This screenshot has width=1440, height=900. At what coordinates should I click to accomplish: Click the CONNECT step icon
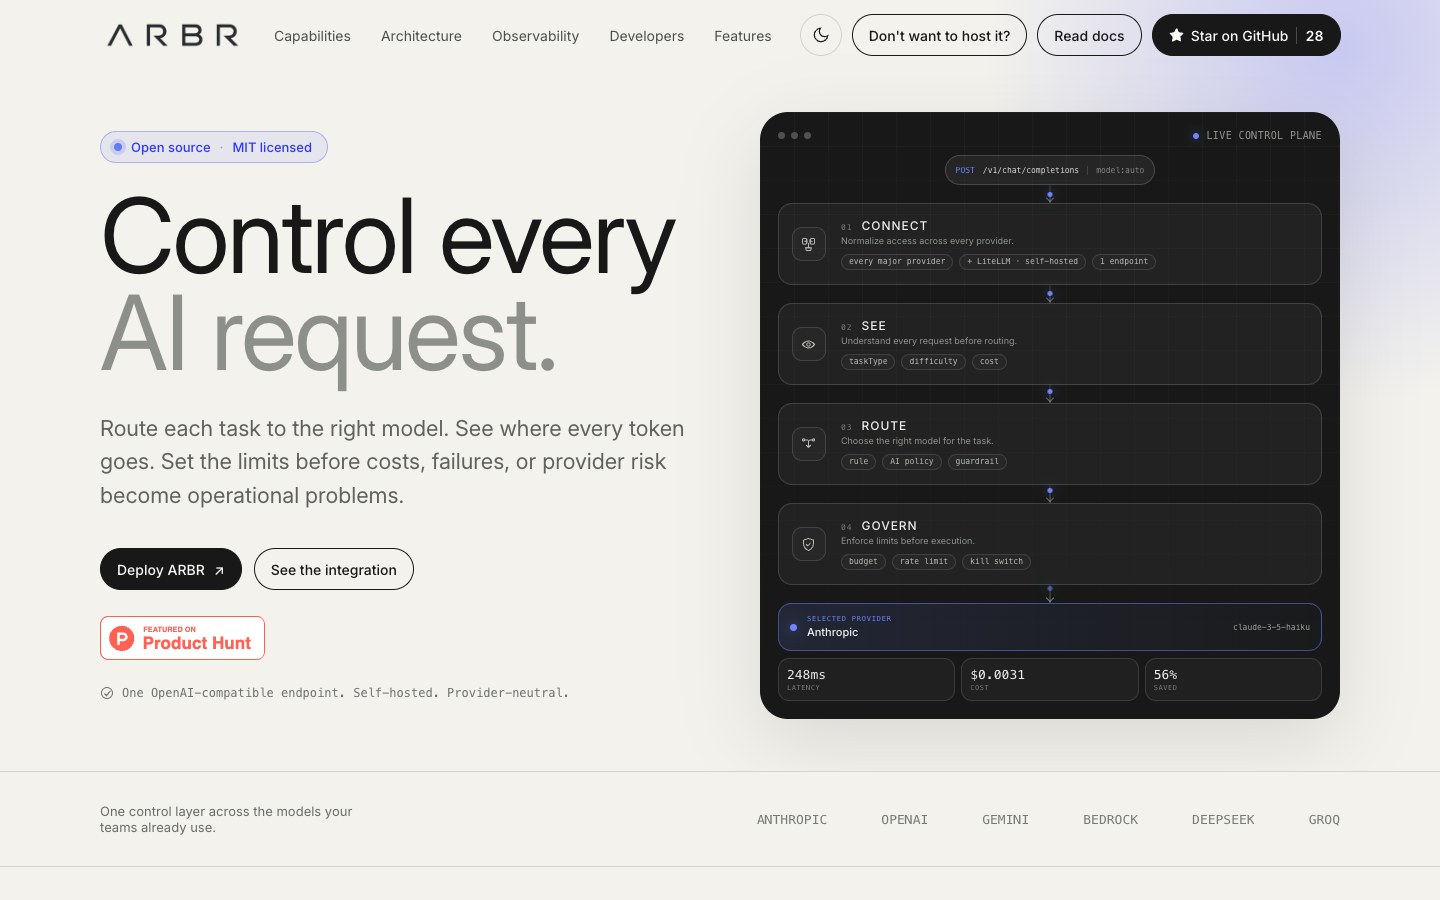809,244
